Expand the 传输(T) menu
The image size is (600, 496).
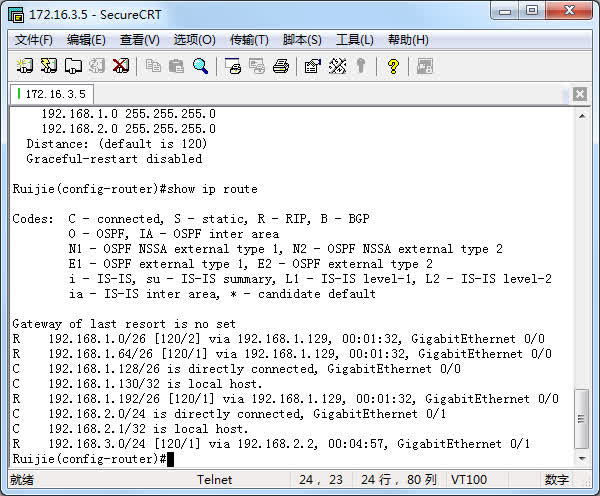pos(249,40)
